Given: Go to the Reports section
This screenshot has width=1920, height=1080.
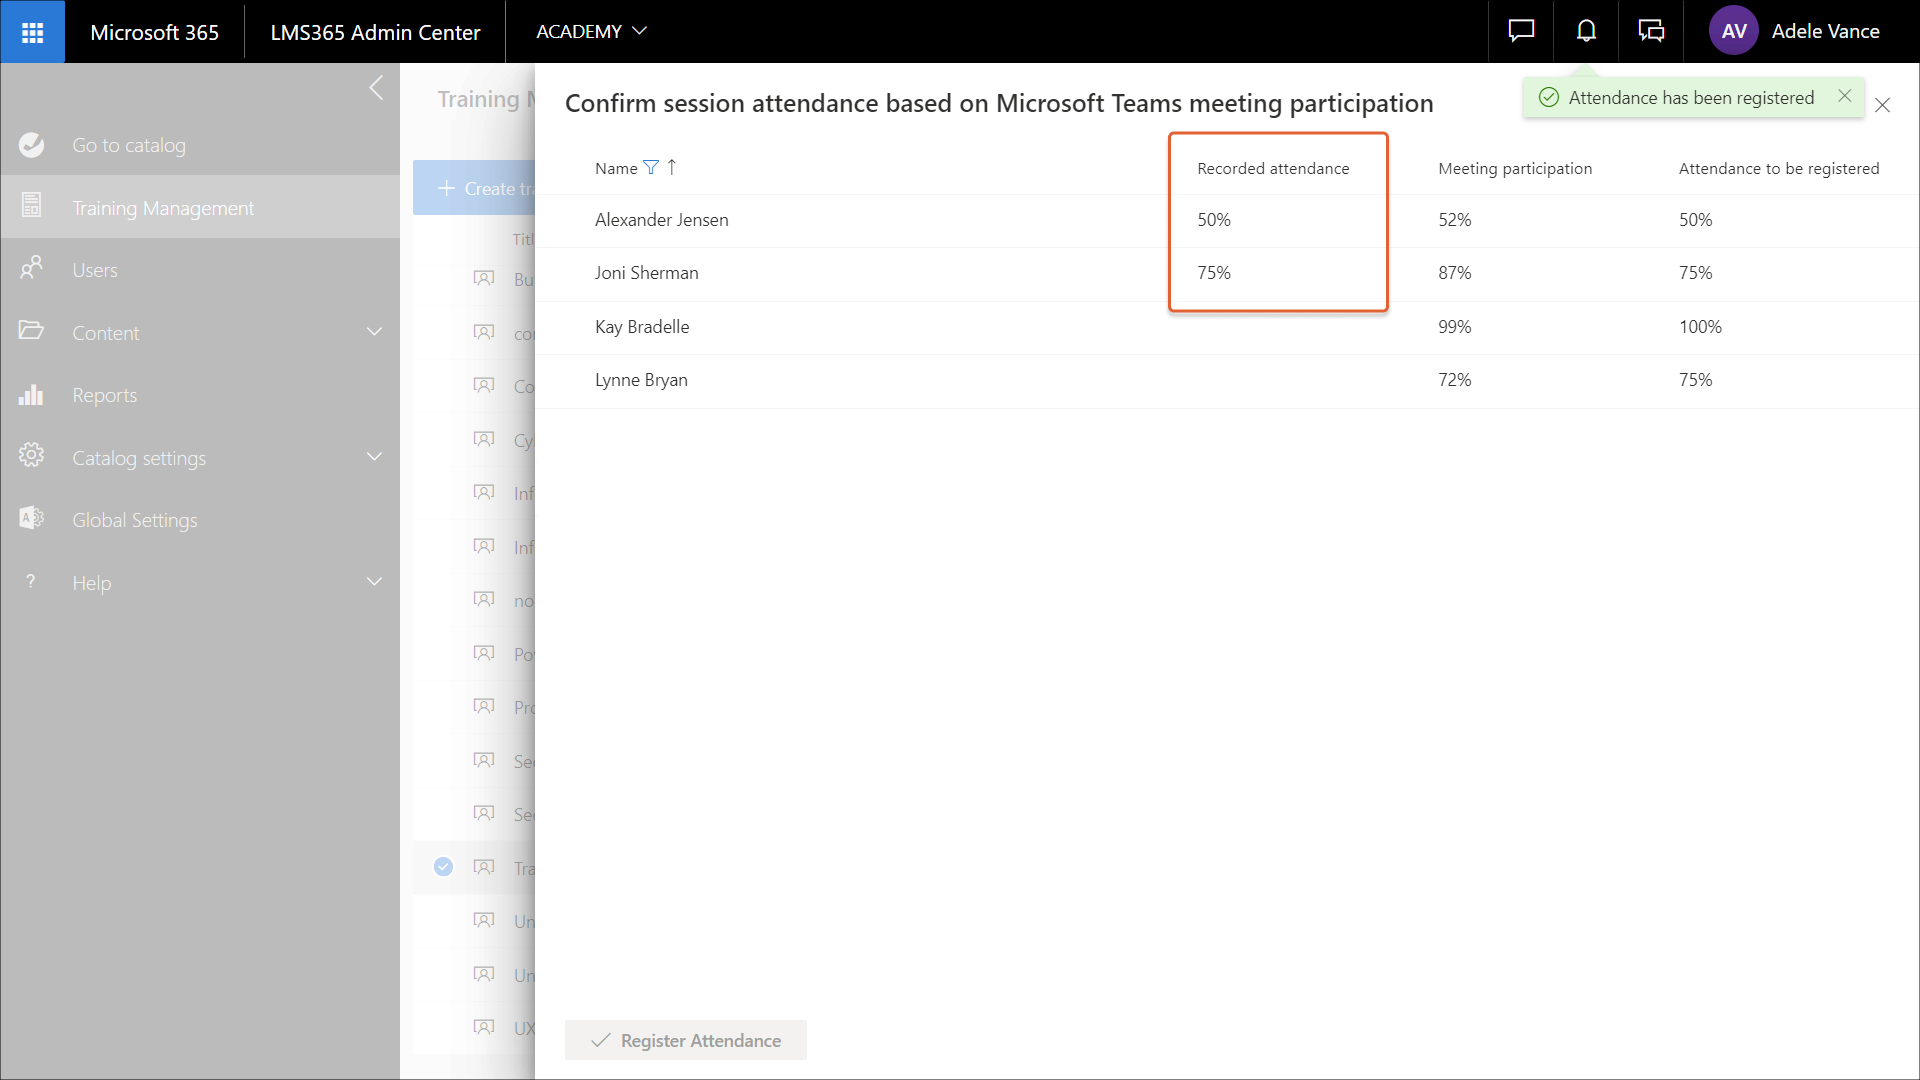Looking at the screenshot, I should [105, 395].
